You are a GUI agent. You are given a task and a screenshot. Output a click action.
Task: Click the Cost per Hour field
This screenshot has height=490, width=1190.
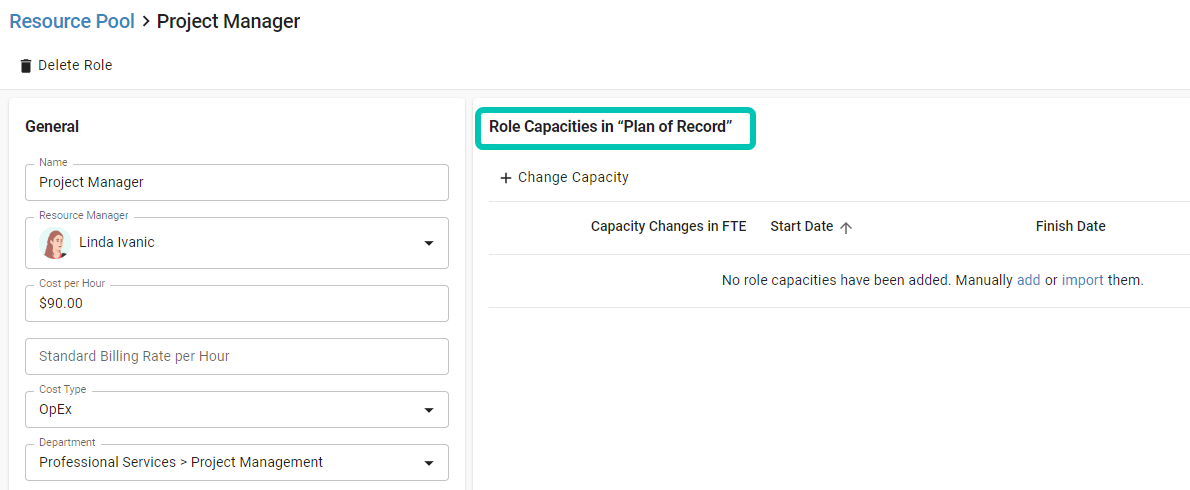click(237, 303)
